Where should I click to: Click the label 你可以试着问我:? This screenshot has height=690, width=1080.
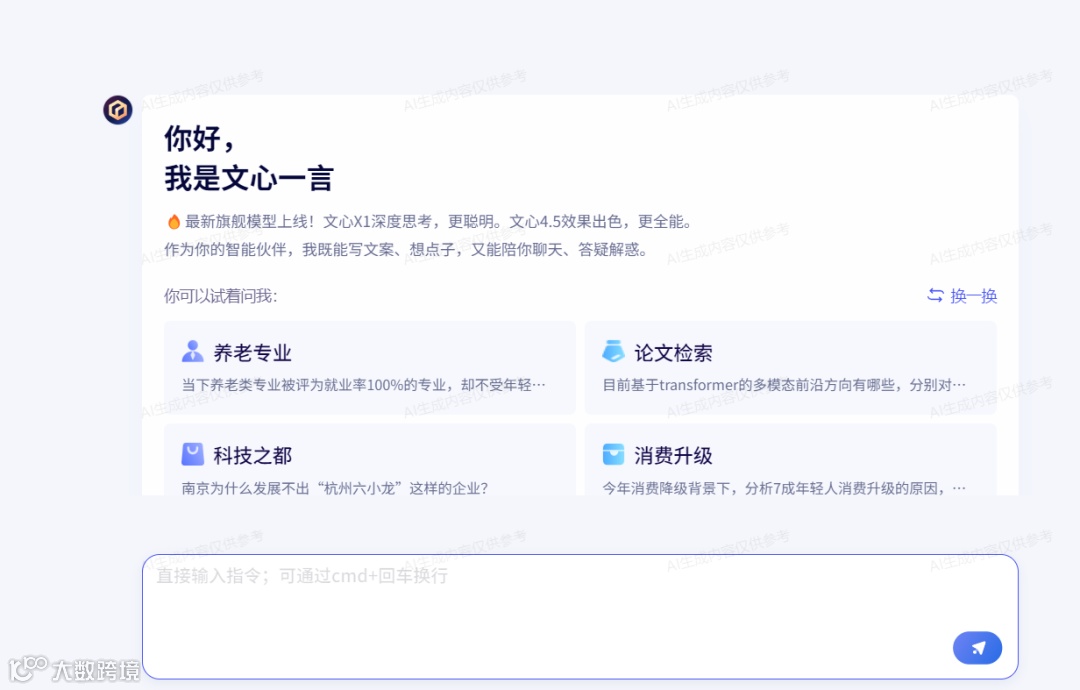tap(220, 296)
